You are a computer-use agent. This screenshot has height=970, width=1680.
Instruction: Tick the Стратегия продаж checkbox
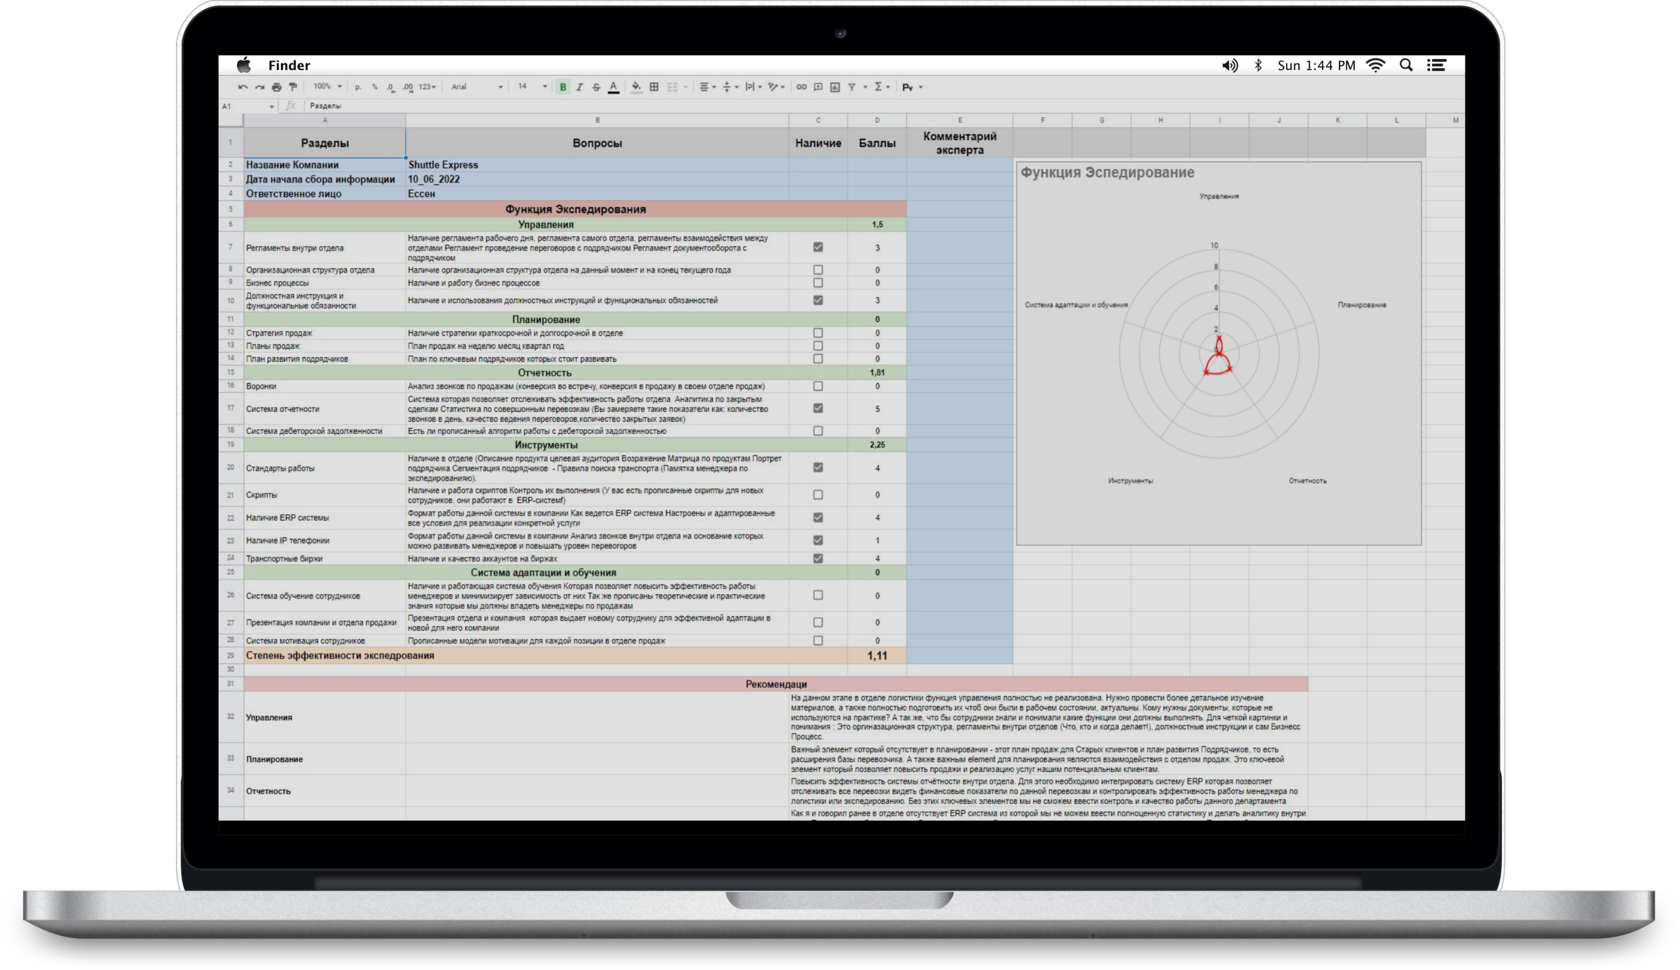click(818, 333)
